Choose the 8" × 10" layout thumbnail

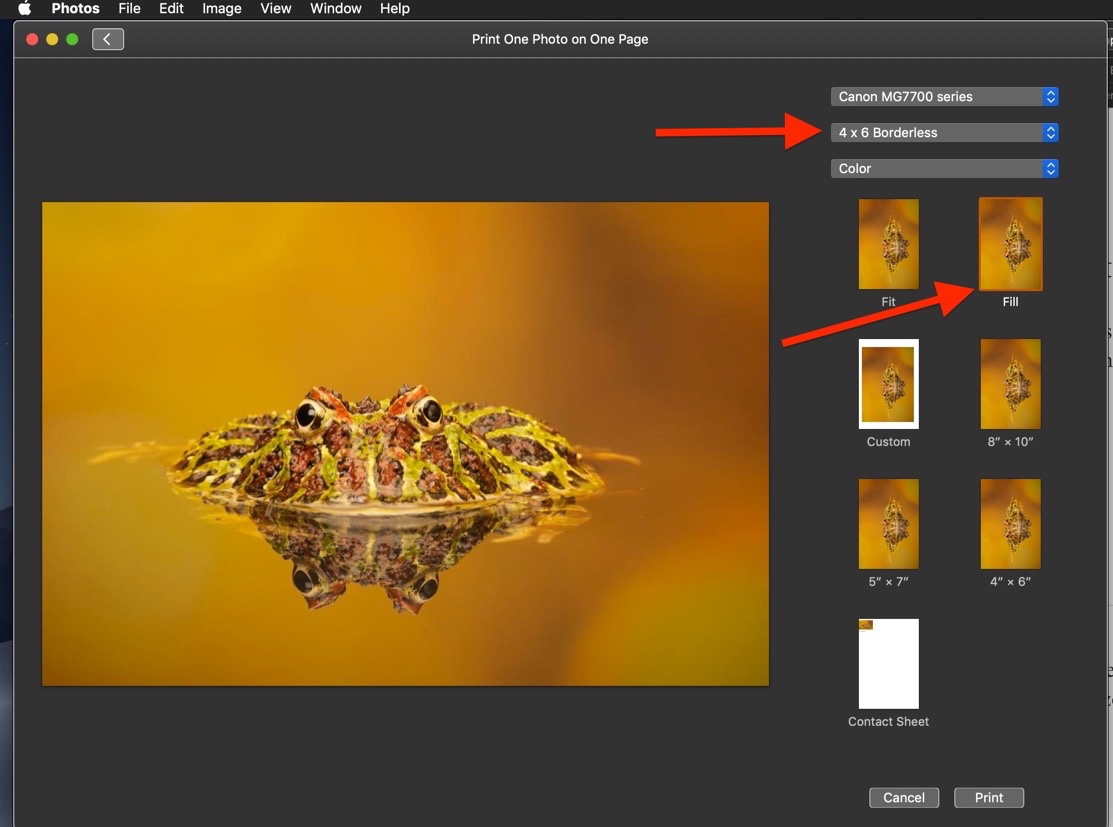tap(1010, 384)
